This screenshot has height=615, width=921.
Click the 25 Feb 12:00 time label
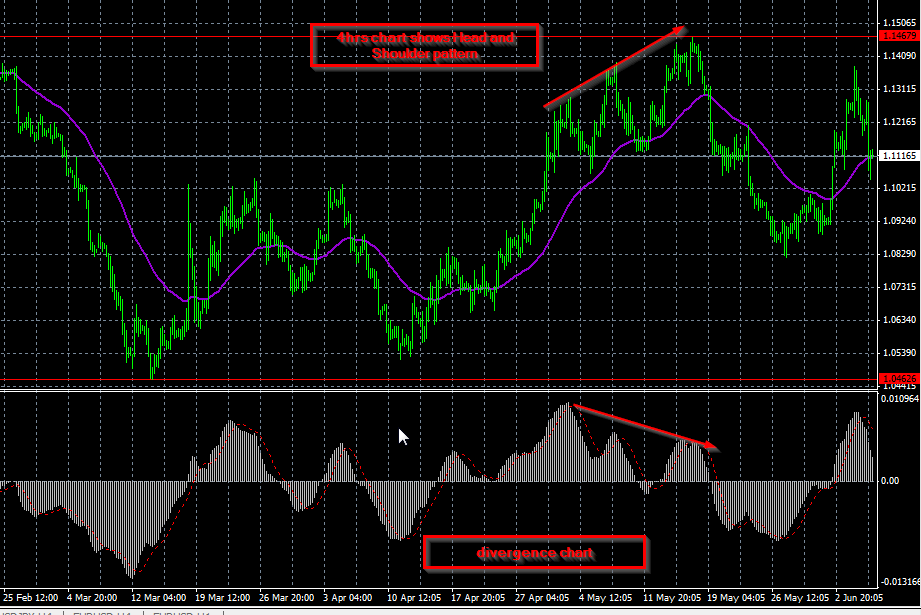[31, 598]
